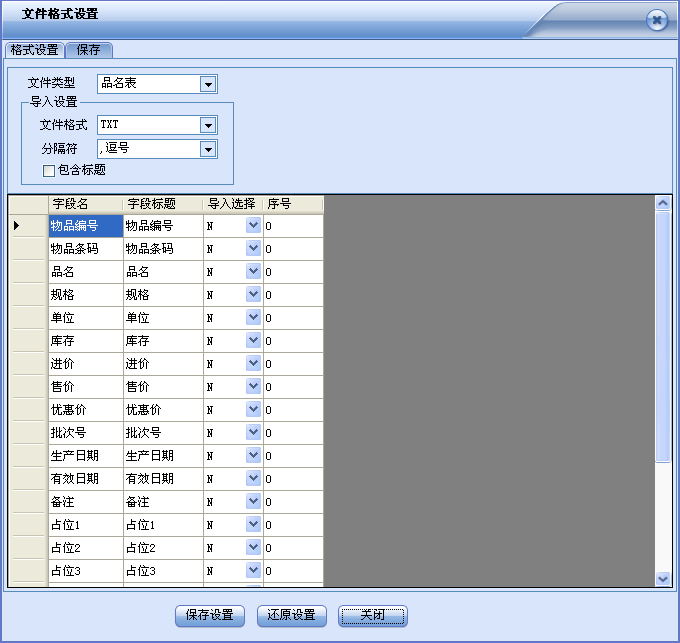This screenshot has height=643, width=680.
Task: Open 导入选择 dropdown for 生产日期 row
Action: (x=253, y=455)
